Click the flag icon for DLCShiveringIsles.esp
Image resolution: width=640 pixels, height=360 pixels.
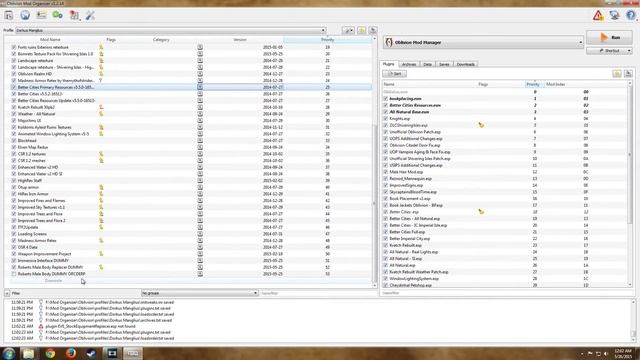[x=481, y=125]
